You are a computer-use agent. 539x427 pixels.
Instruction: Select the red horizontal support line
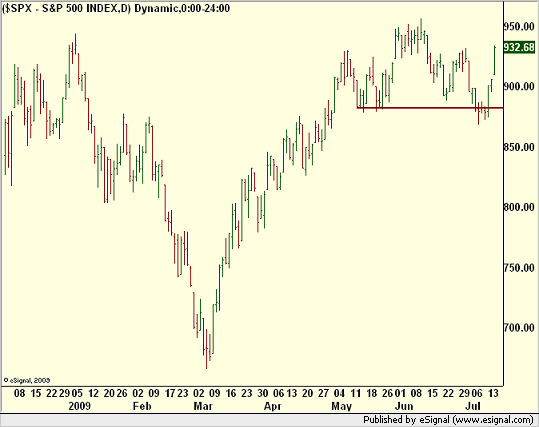tap(430, 108)
